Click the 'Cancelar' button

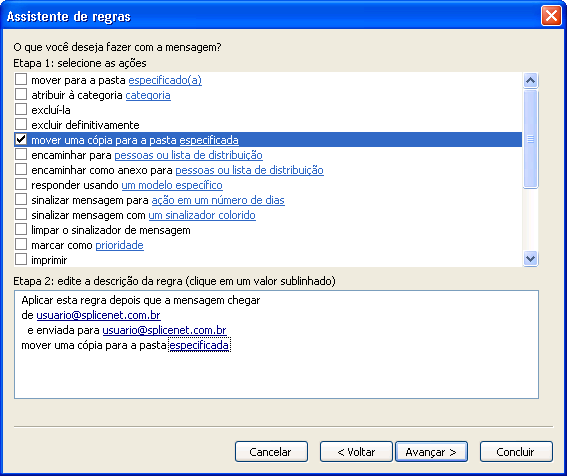coord(271,451)
